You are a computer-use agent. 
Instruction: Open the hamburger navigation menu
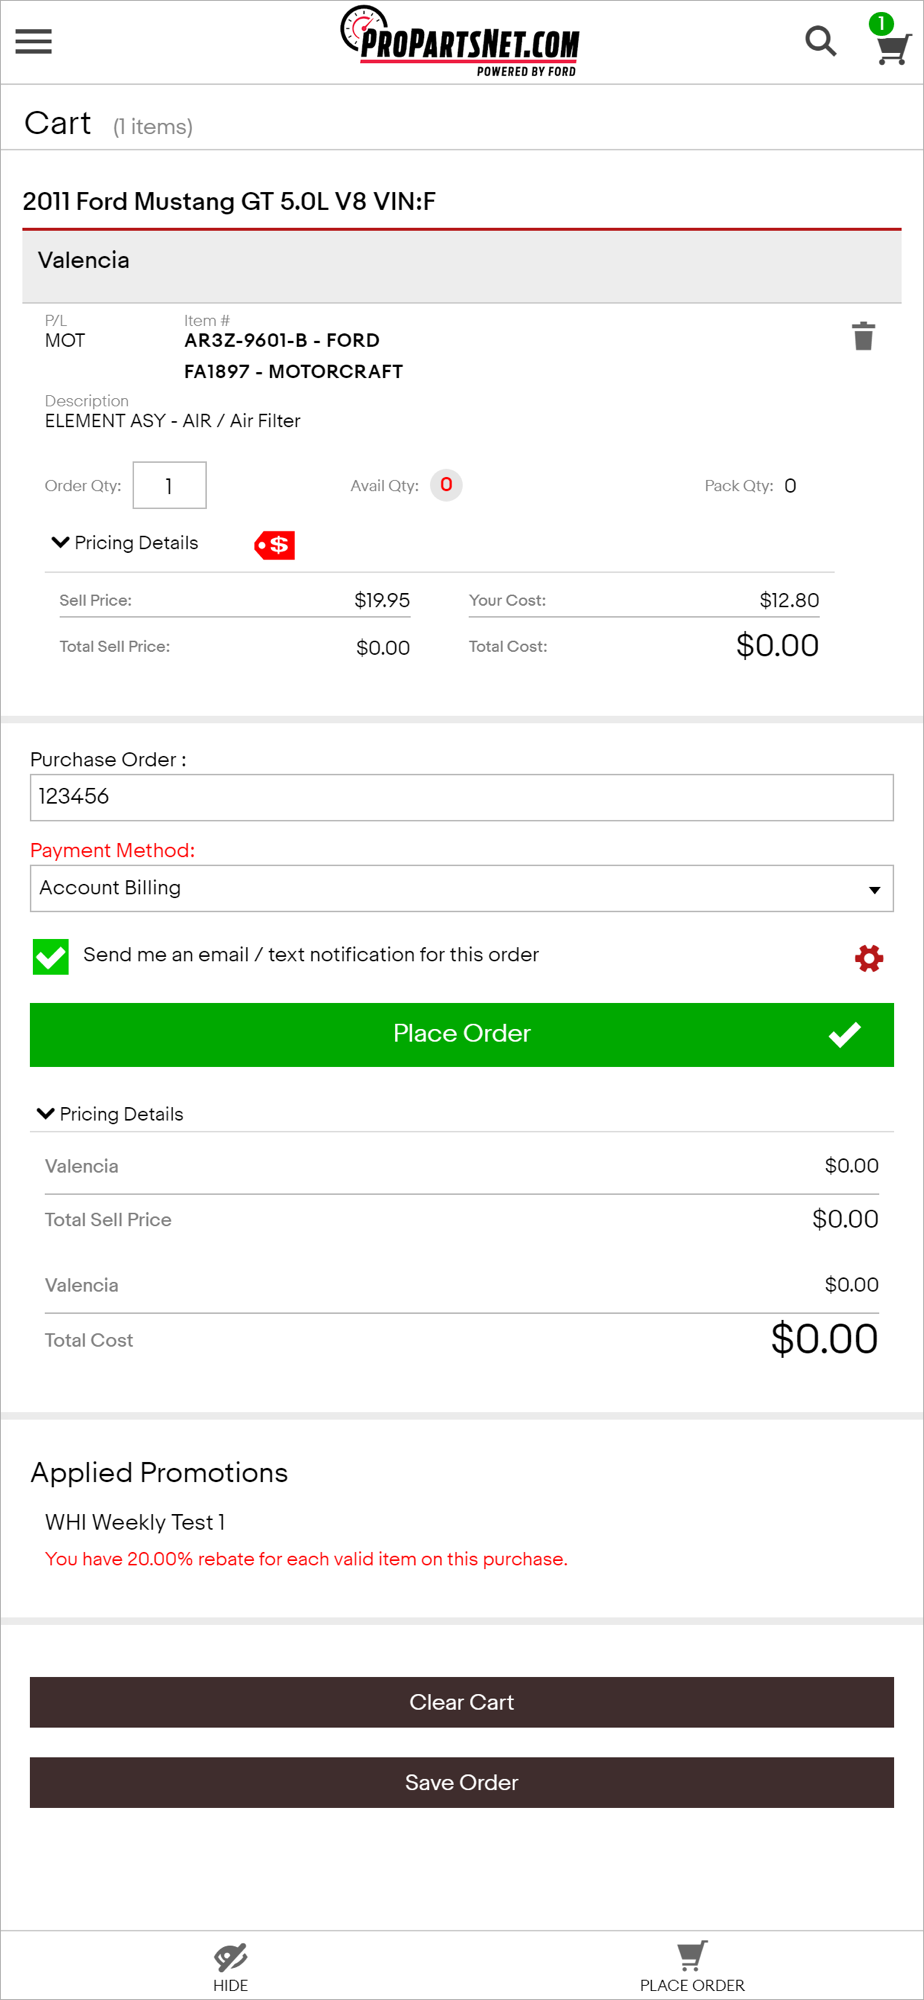coord(34,42)
